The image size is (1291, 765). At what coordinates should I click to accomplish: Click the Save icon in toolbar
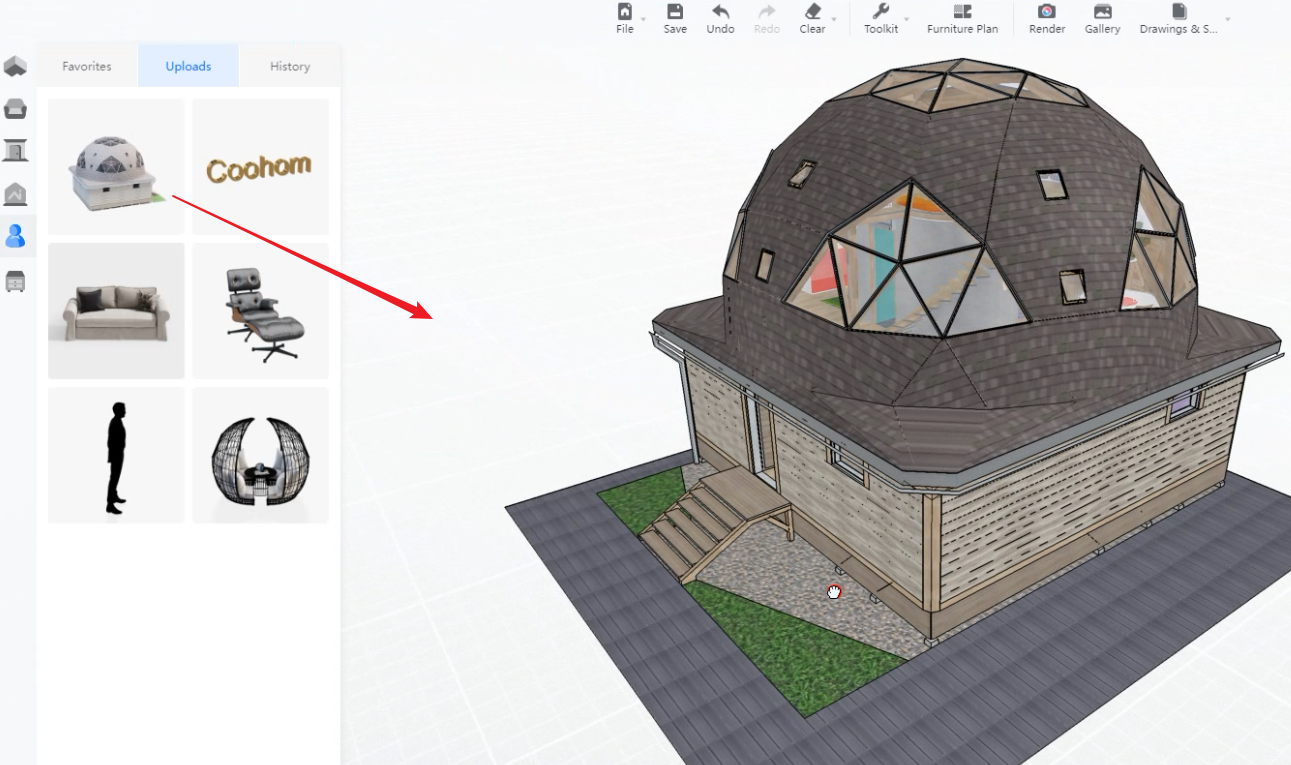click(x=675, y=18)
